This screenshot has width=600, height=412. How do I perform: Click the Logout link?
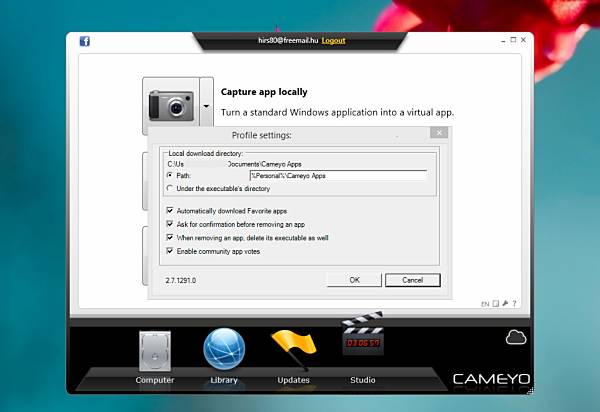(x=333, y=41)
